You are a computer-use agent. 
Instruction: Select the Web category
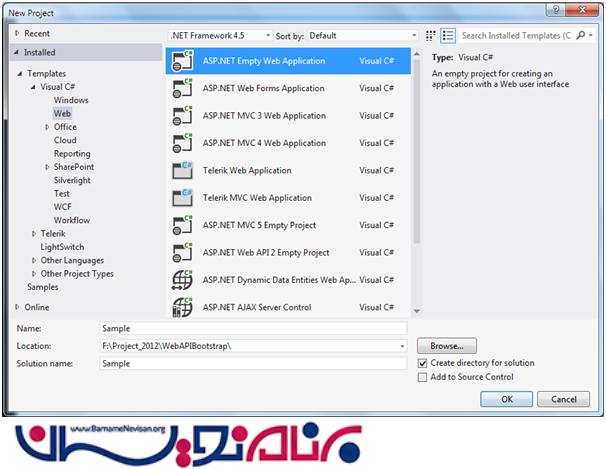pyautogui.click(x=62, y=113)
